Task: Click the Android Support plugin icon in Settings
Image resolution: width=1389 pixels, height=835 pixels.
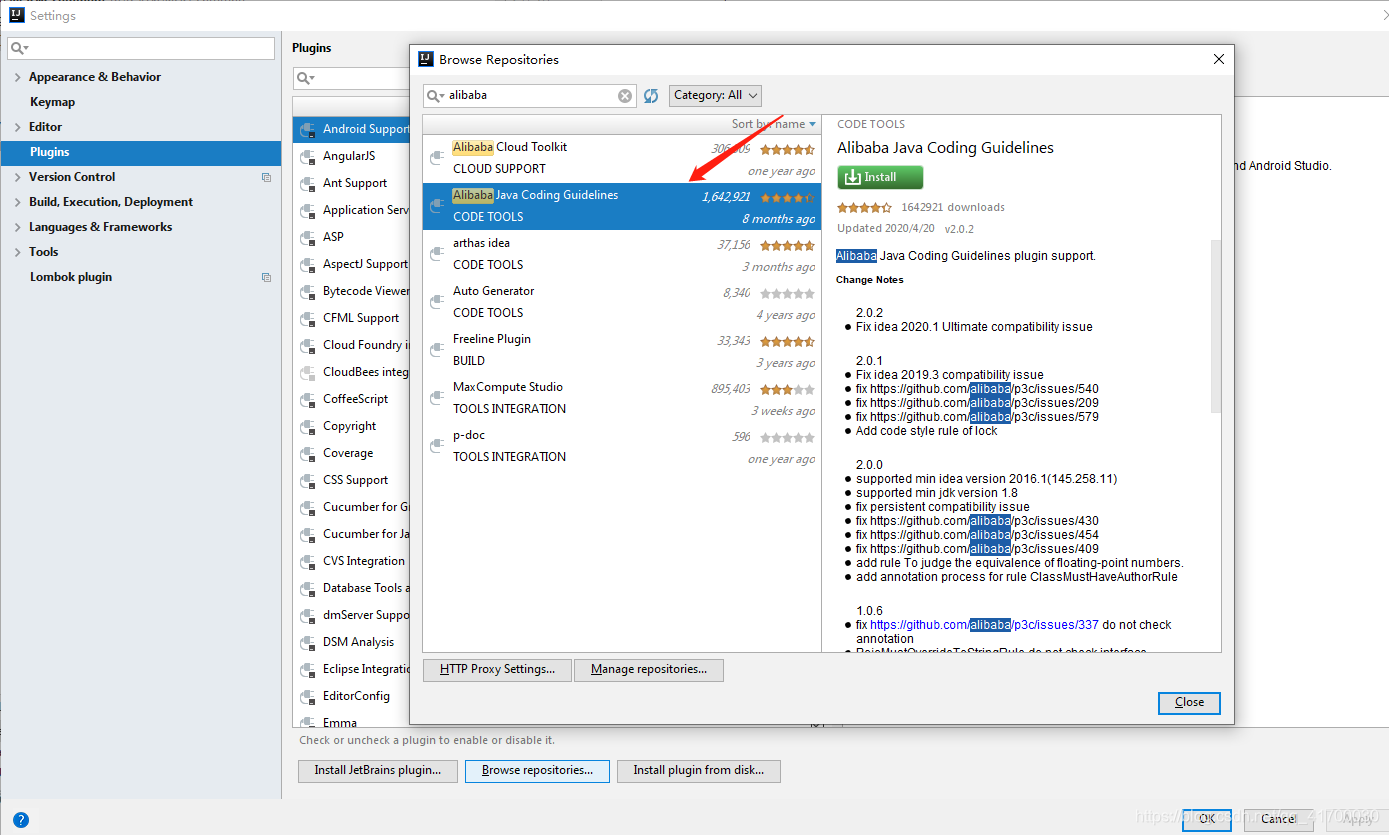Action: (x=308, y=129)
